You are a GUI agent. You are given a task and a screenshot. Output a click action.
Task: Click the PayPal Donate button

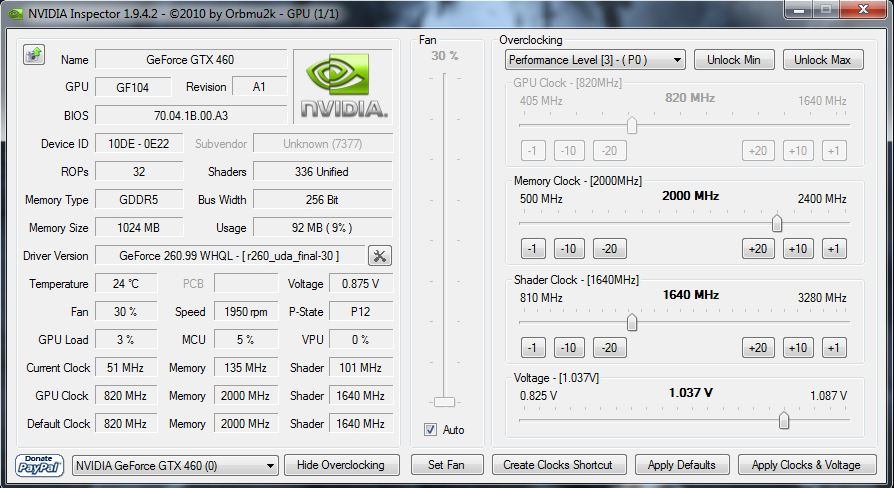(x=39, y=465)
